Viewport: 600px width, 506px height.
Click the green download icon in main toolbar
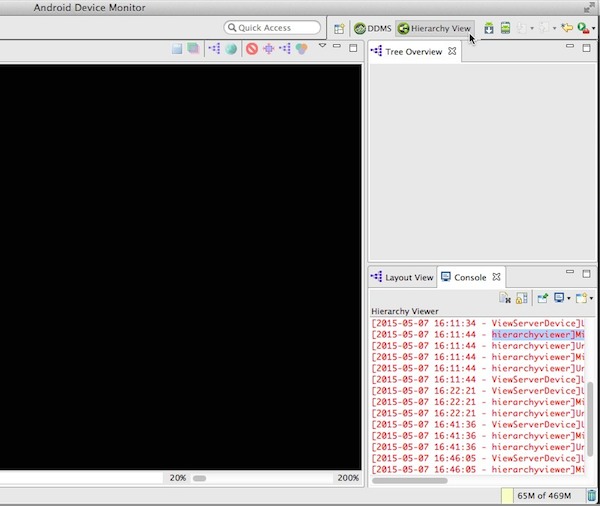tap(489, 28)
